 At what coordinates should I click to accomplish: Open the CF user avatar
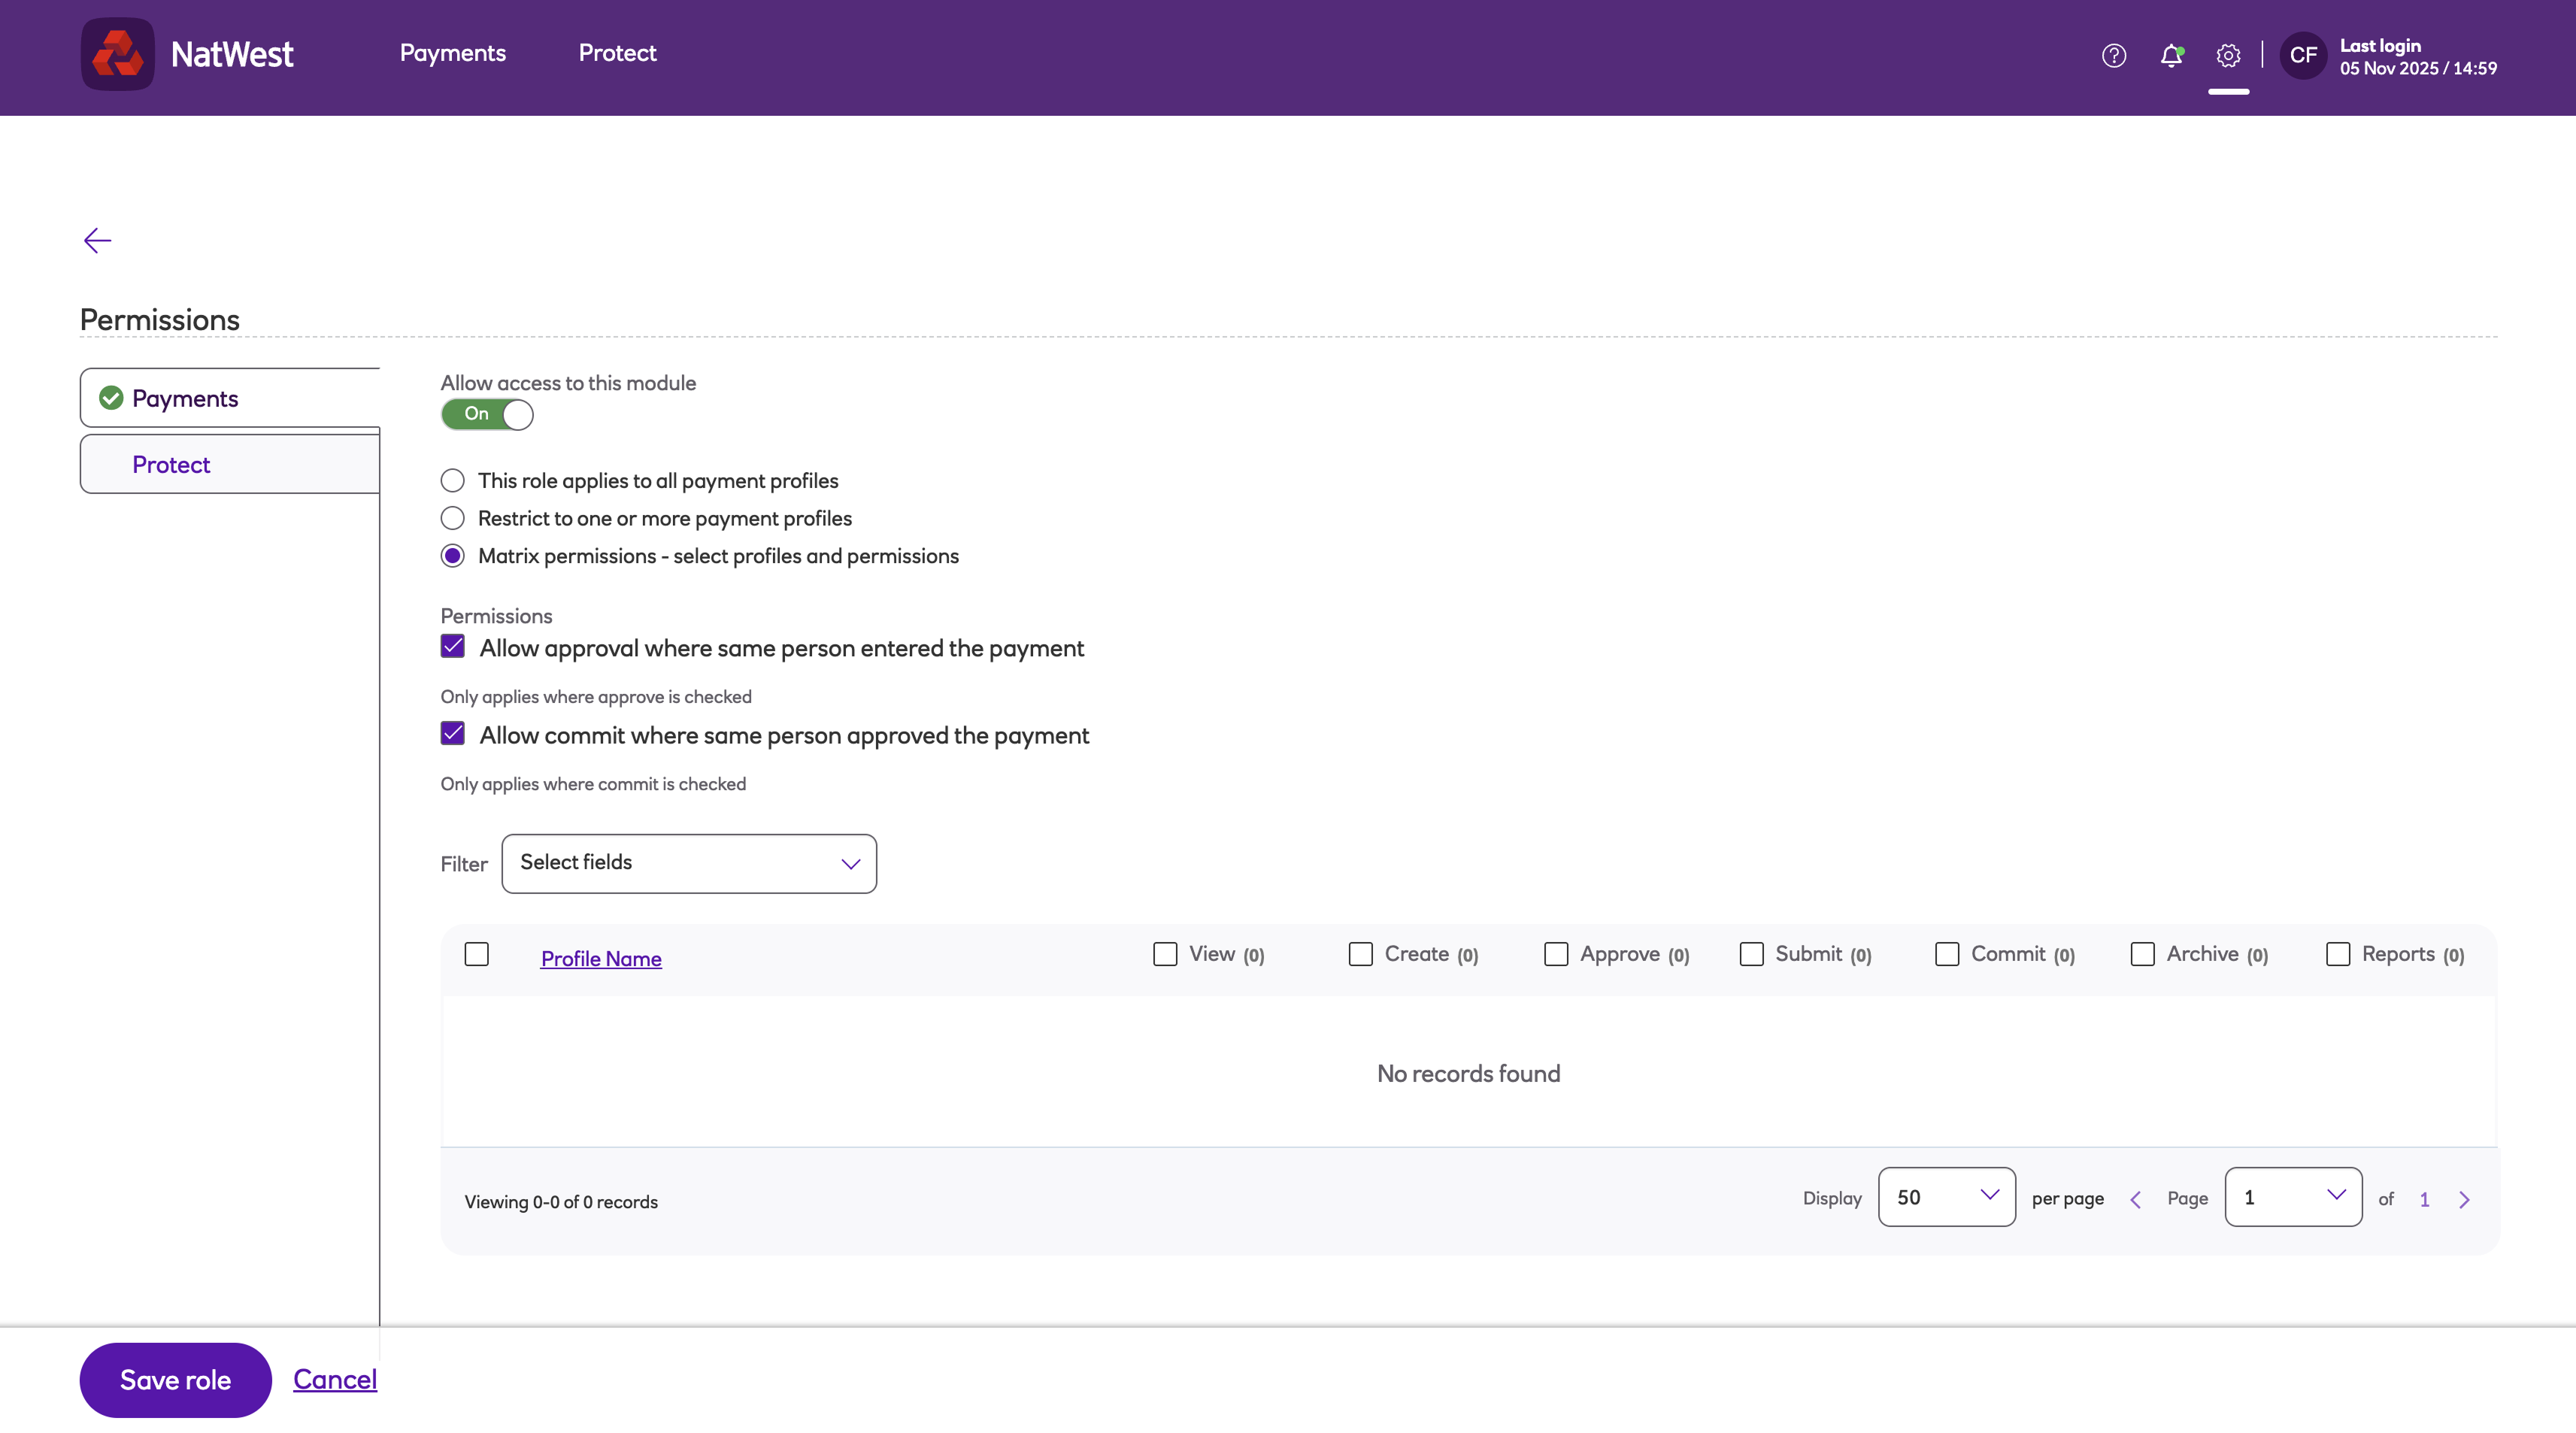[x=2303, y=56]
